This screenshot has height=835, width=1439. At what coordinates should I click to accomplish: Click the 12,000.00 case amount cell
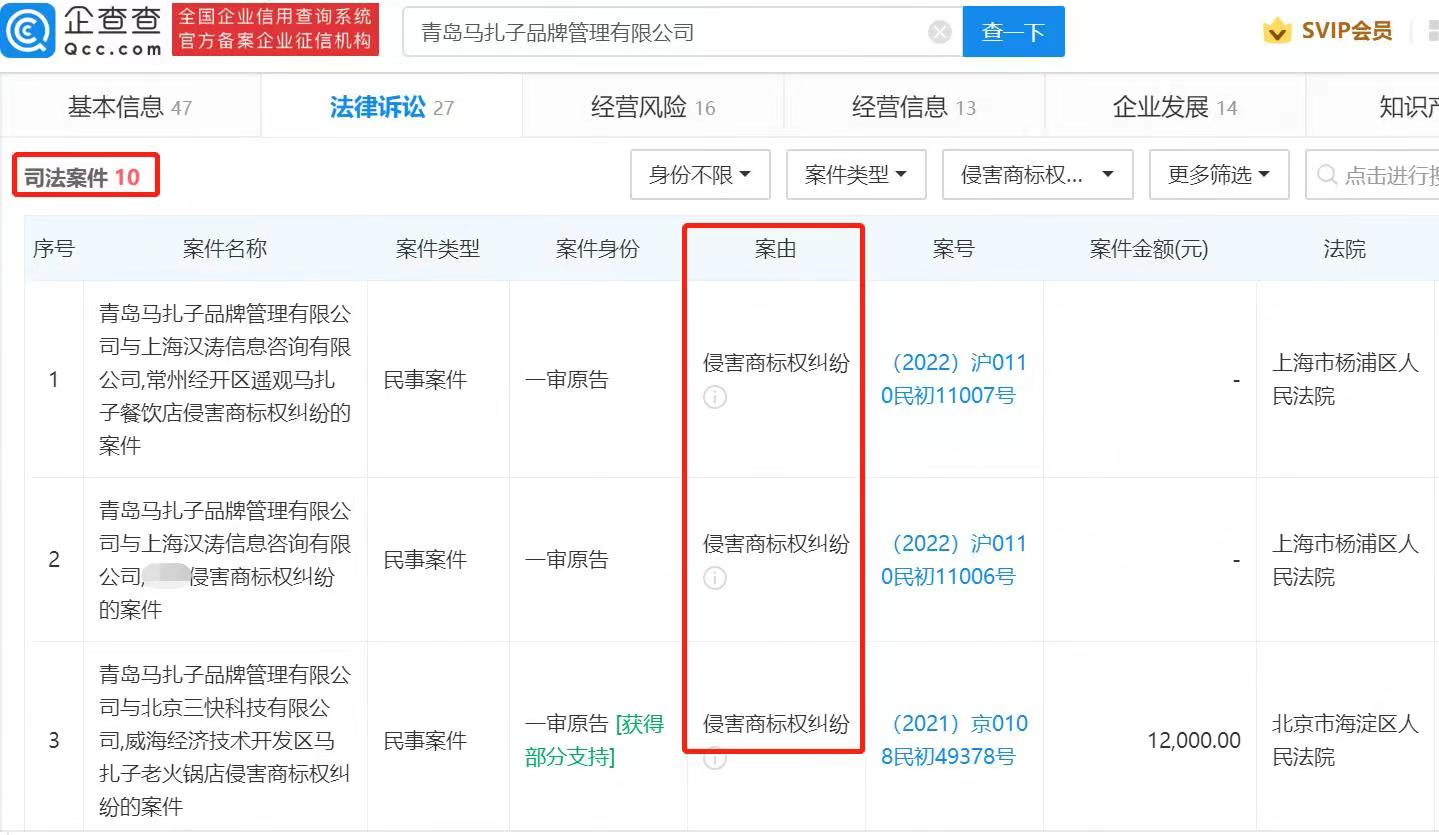click(1194, 740)
